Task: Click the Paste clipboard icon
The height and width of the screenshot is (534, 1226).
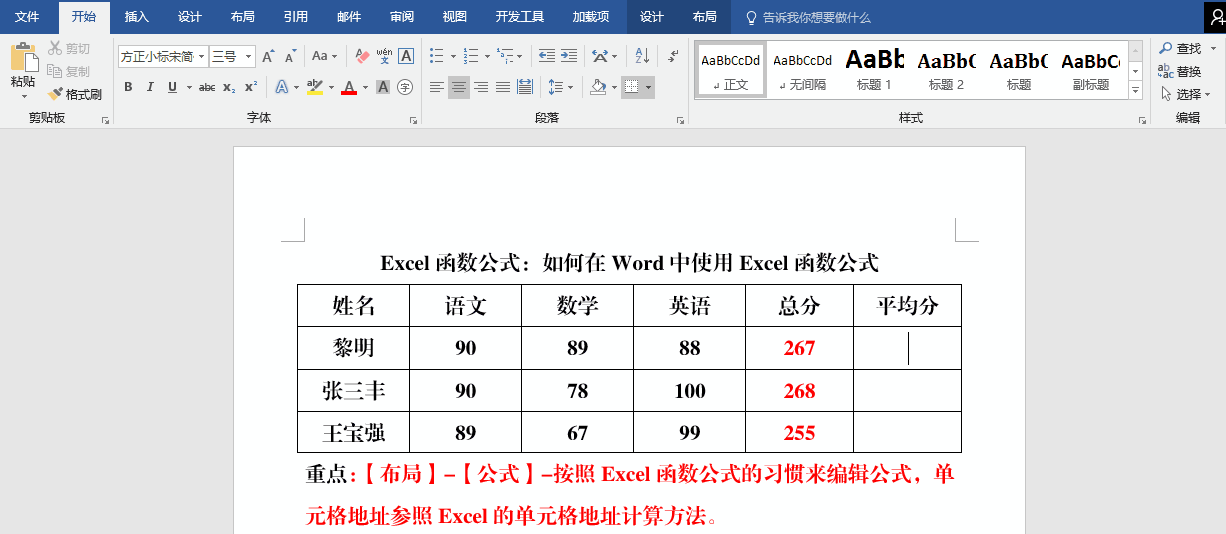Action: pos(23,58)
